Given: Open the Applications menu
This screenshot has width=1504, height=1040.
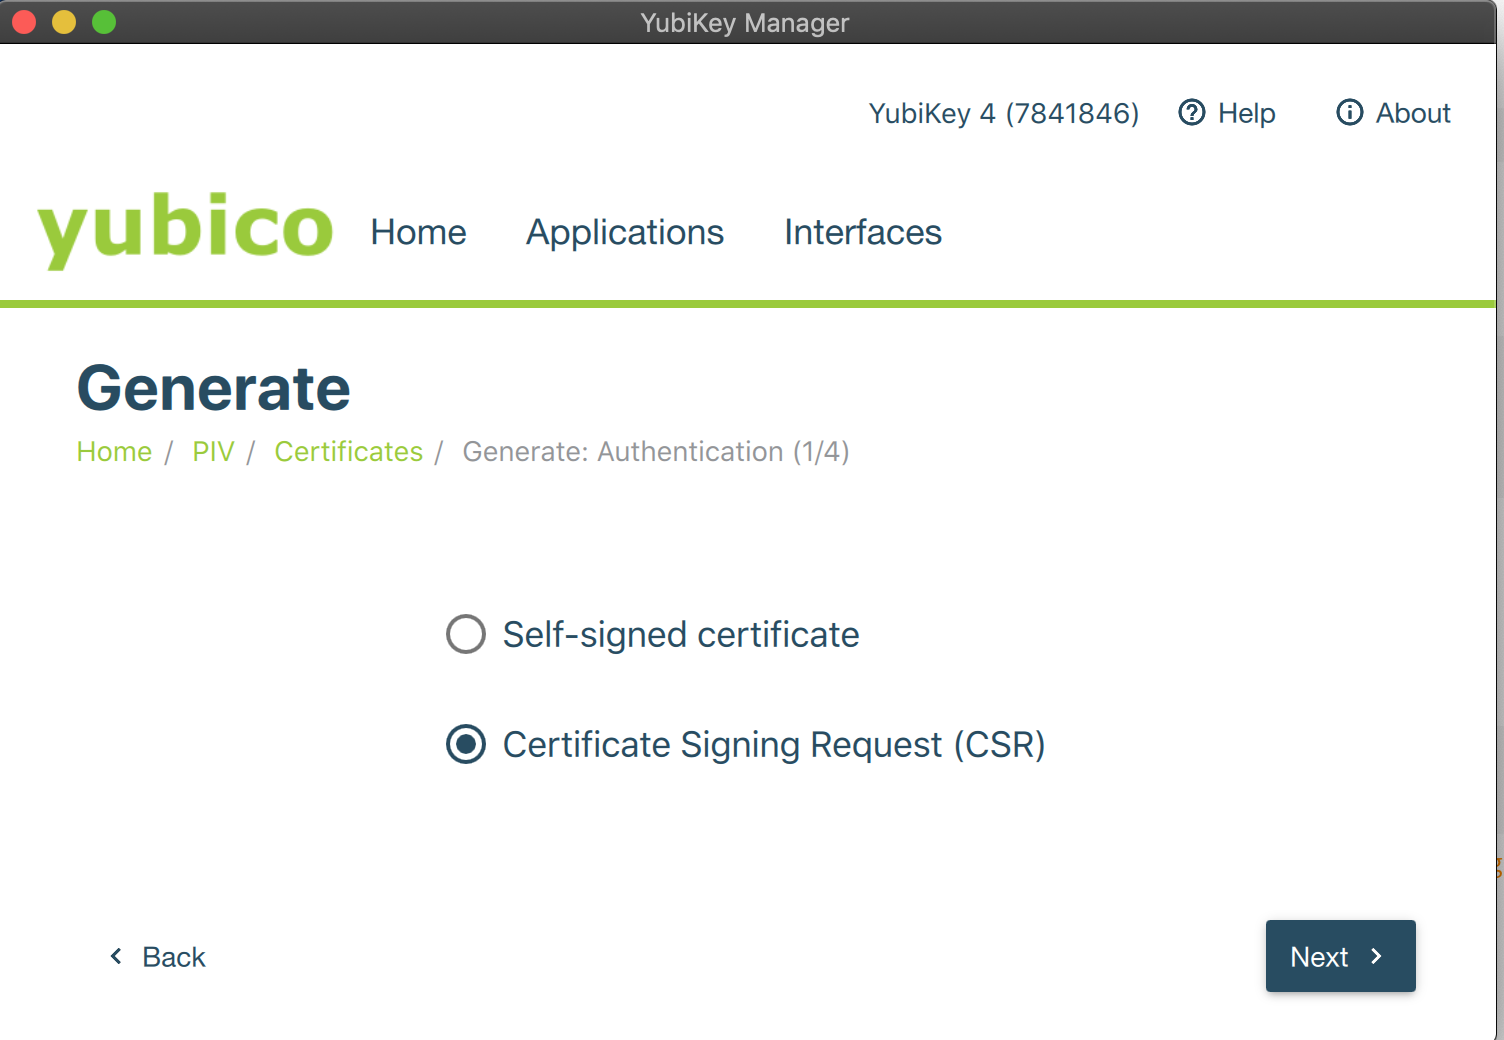Looking at the screenshot, I should 625,232.
